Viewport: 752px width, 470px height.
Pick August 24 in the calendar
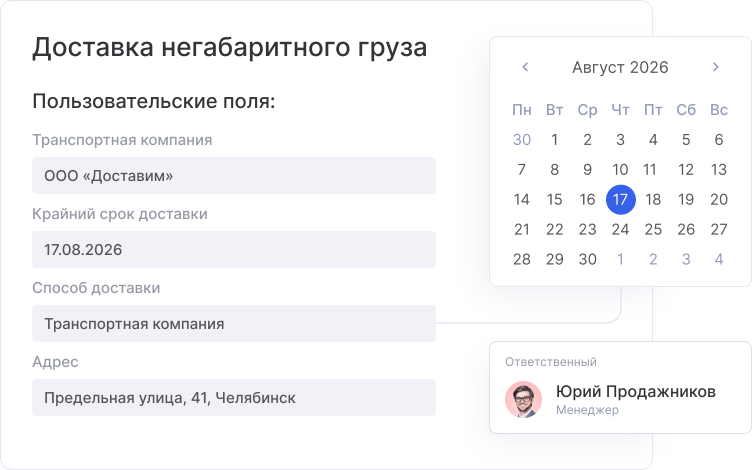click(x=620, y=230)
